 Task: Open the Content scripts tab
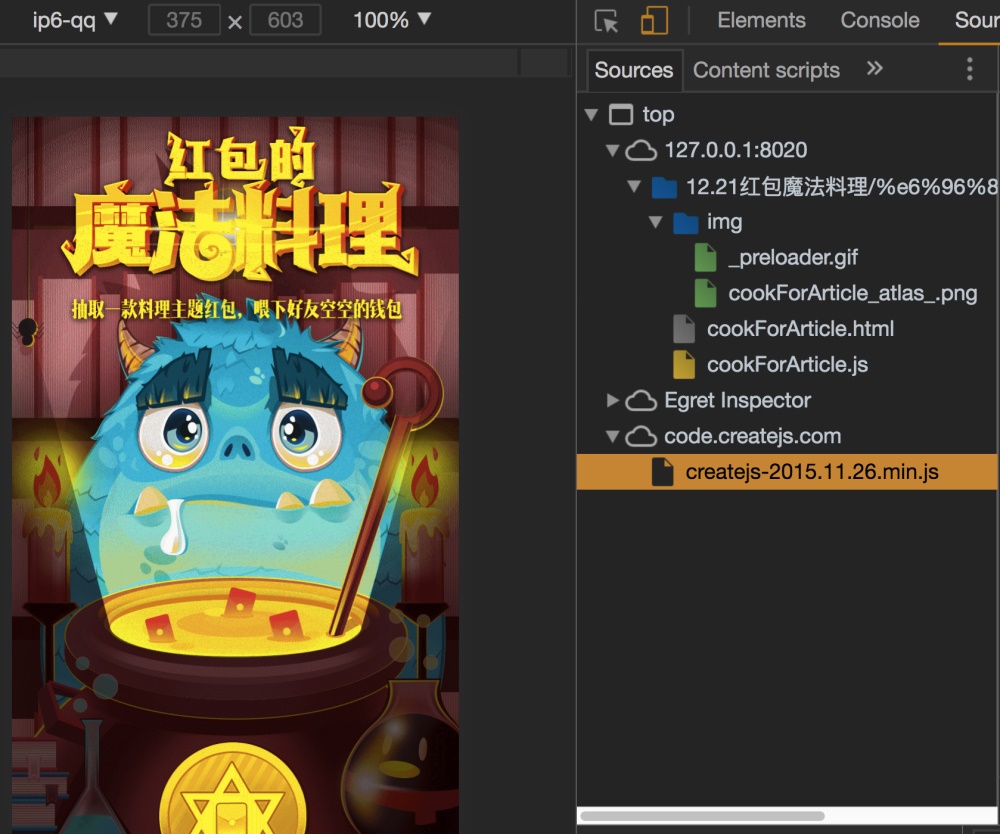(766, 70)
